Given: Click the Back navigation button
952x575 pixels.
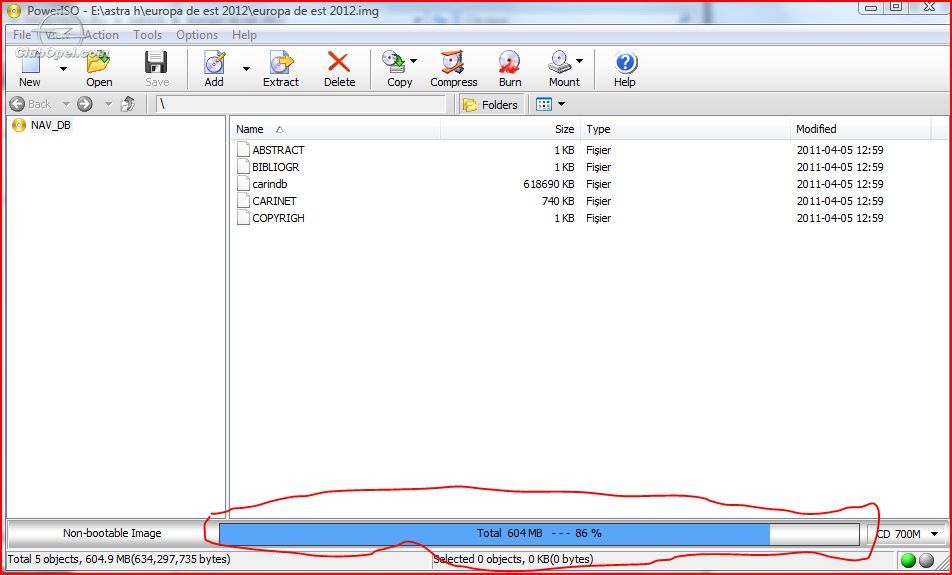Looking at the screenshot, I should [30, 104].
